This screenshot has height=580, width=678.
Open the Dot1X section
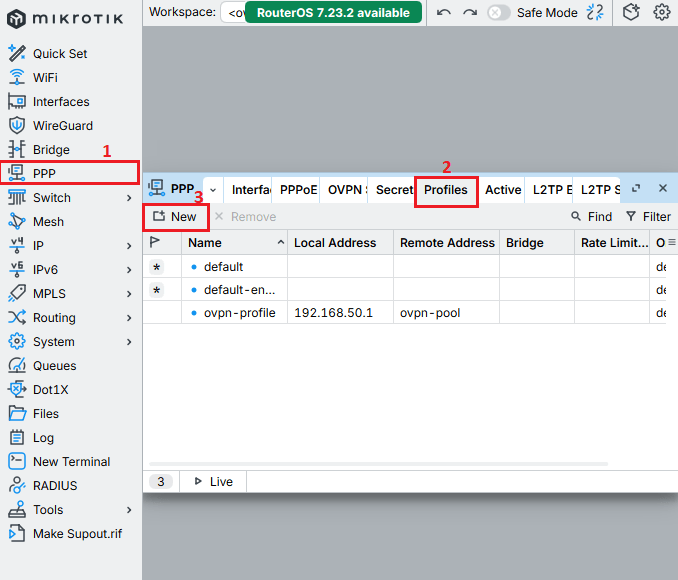(38, 390)
